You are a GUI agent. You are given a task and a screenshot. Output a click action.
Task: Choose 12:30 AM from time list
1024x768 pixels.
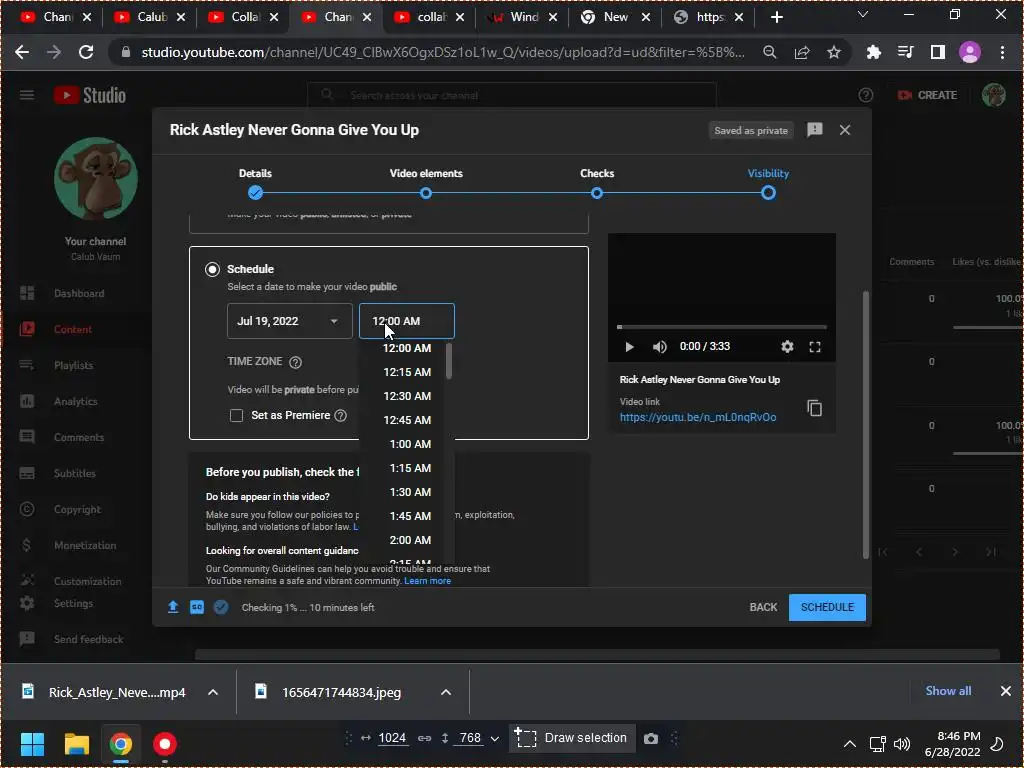click(x=407, y=396)
